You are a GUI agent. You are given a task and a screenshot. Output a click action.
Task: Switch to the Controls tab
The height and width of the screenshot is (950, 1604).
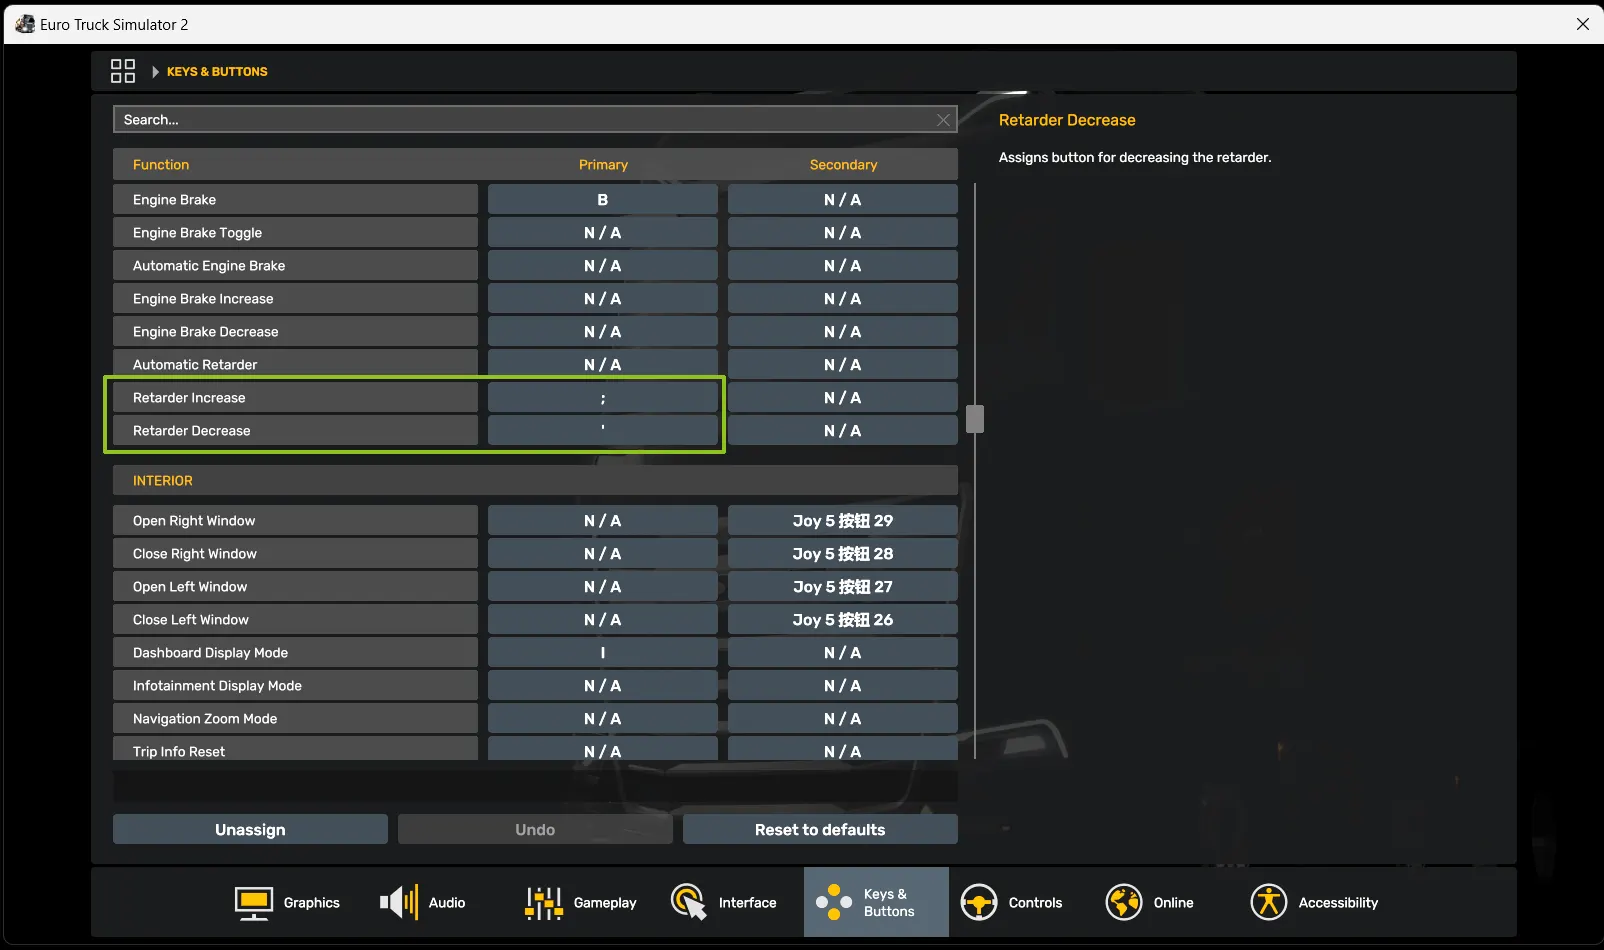click(x=1012, y=902)
